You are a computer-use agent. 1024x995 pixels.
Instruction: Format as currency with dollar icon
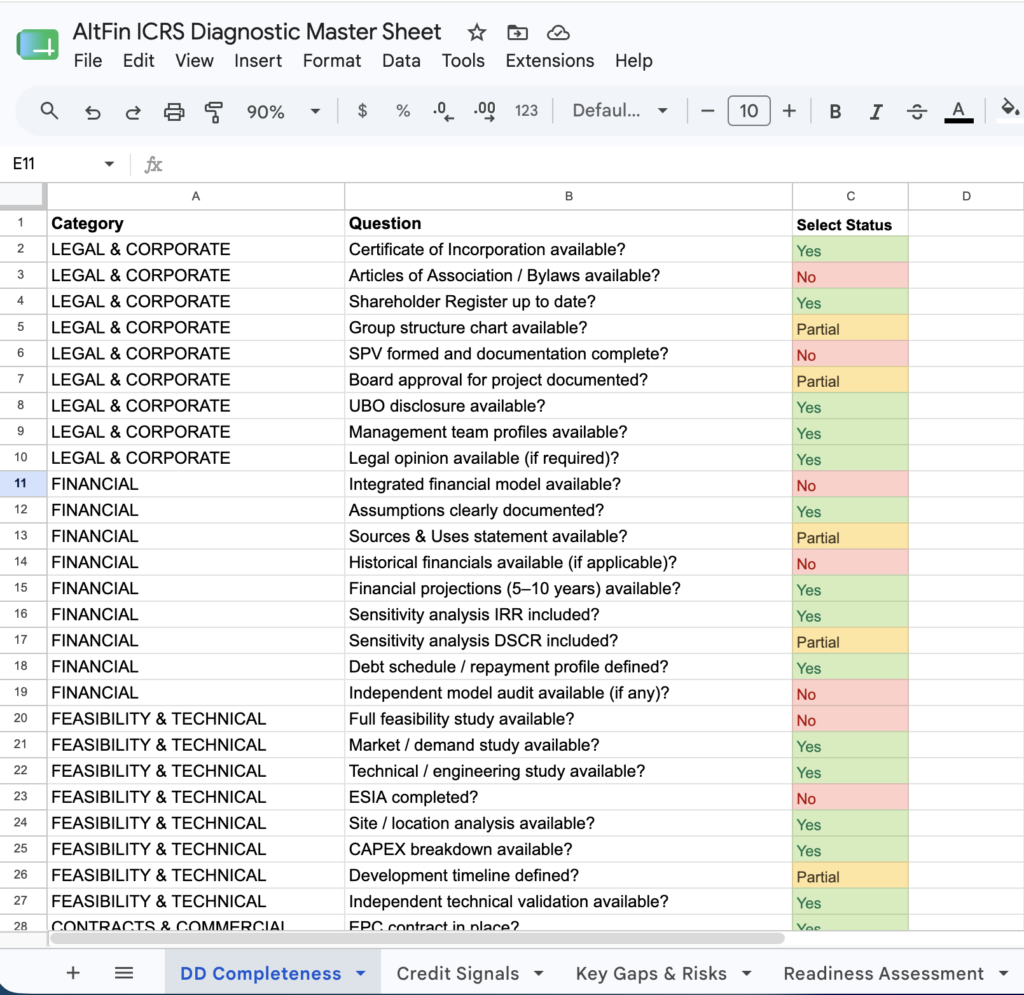[362, 111]
